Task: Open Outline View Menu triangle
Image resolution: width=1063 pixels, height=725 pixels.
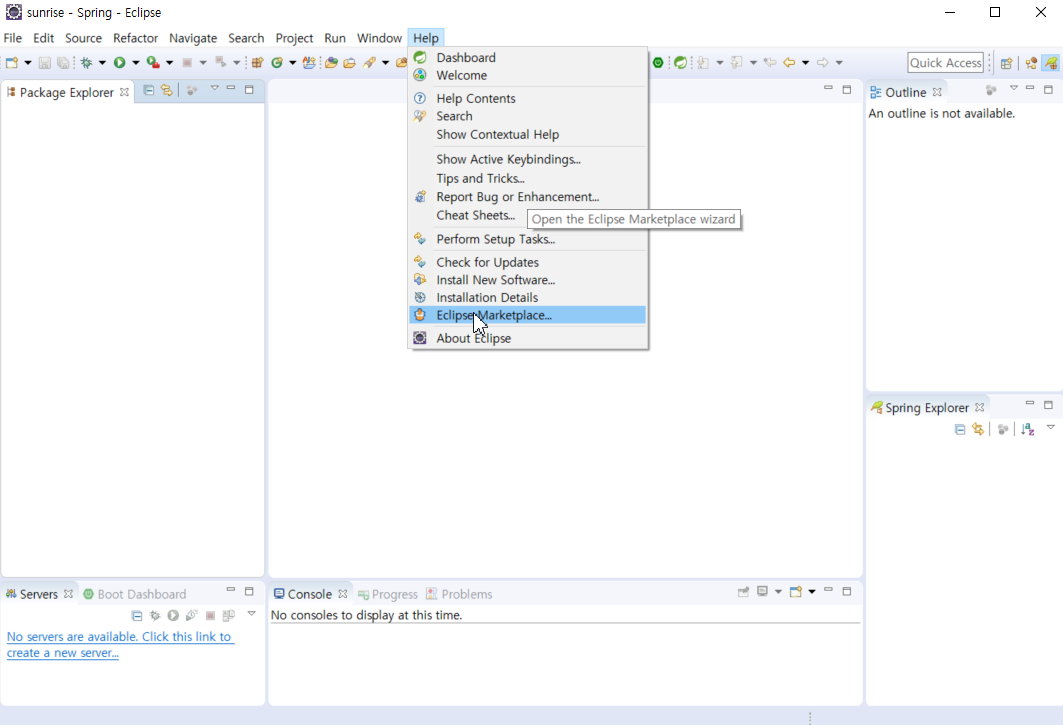Action: [x=1014, y=88]
